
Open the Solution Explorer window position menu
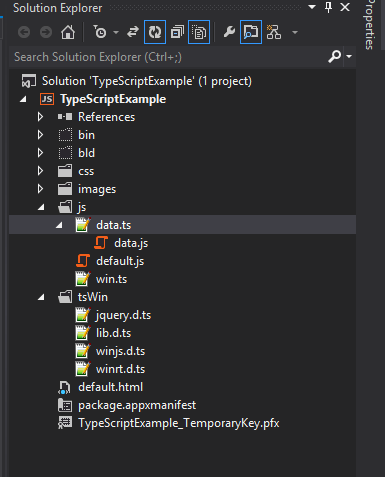point(312,7)
